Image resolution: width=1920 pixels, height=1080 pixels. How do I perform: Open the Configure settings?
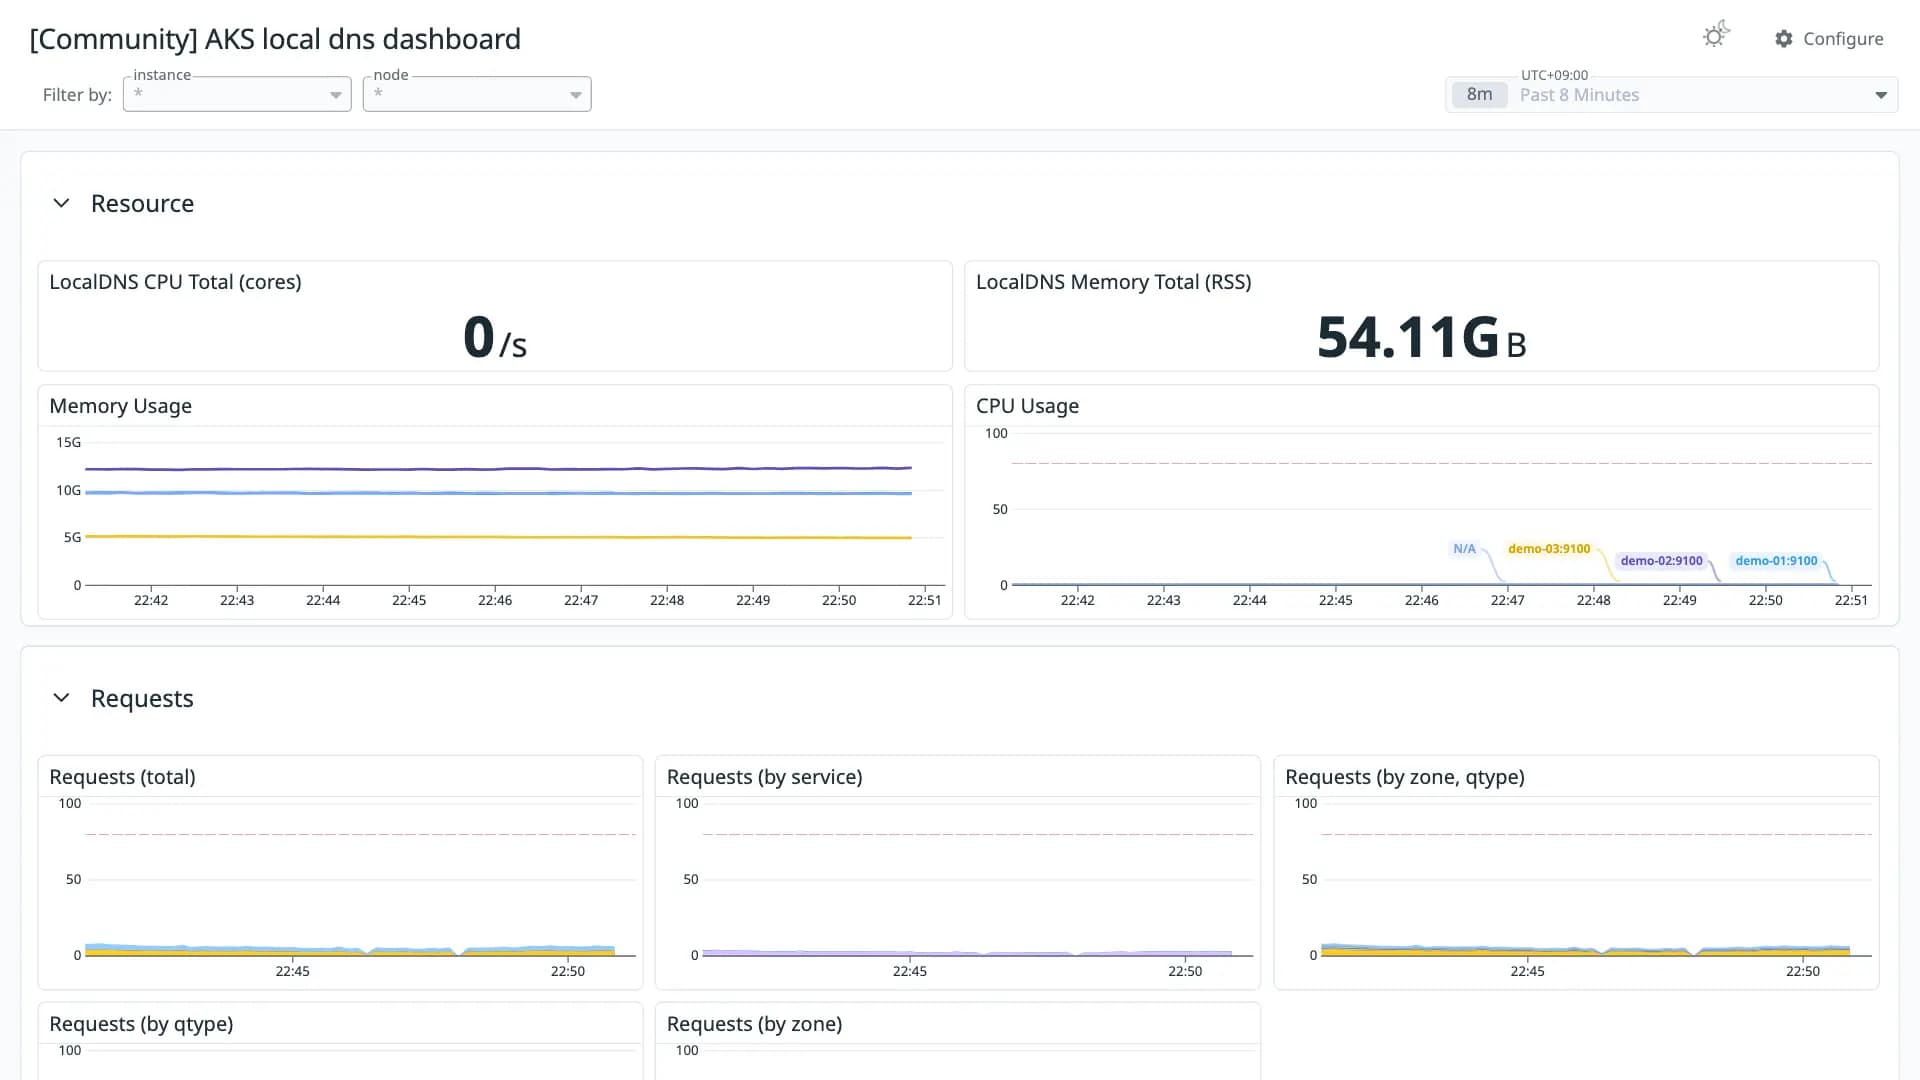click(x=1829, y=39)
